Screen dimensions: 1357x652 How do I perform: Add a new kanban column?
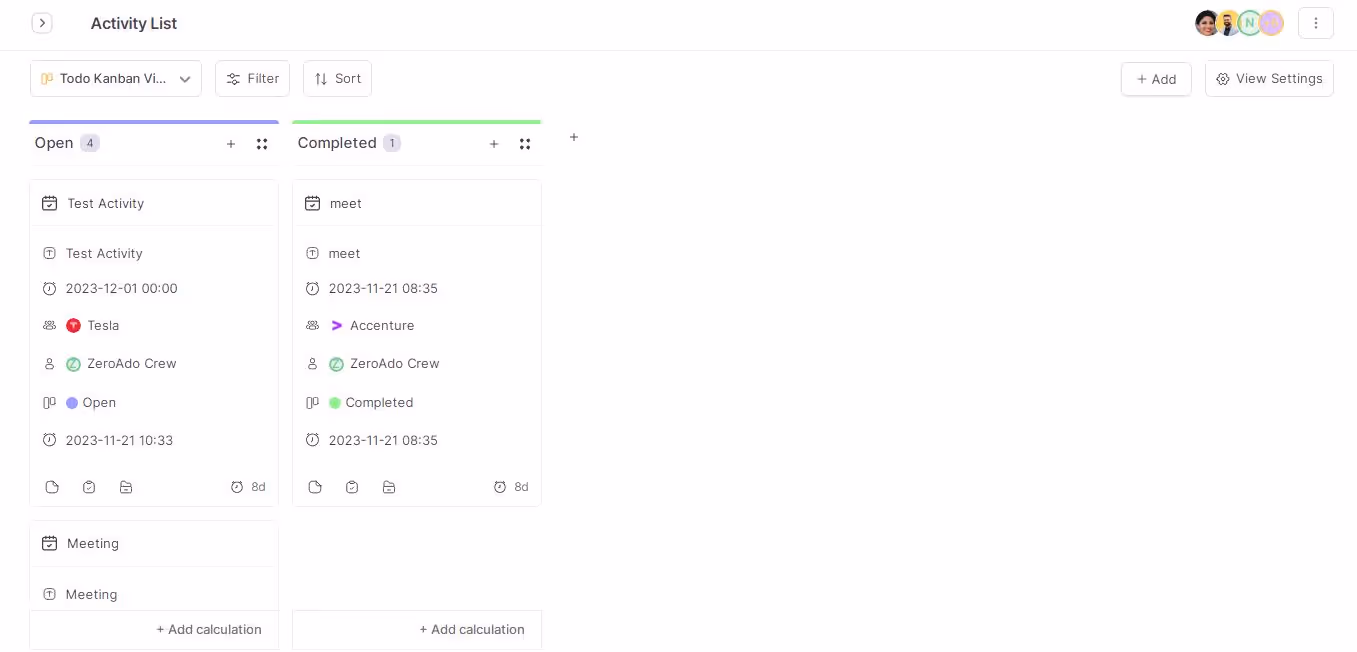click(574, 137)
